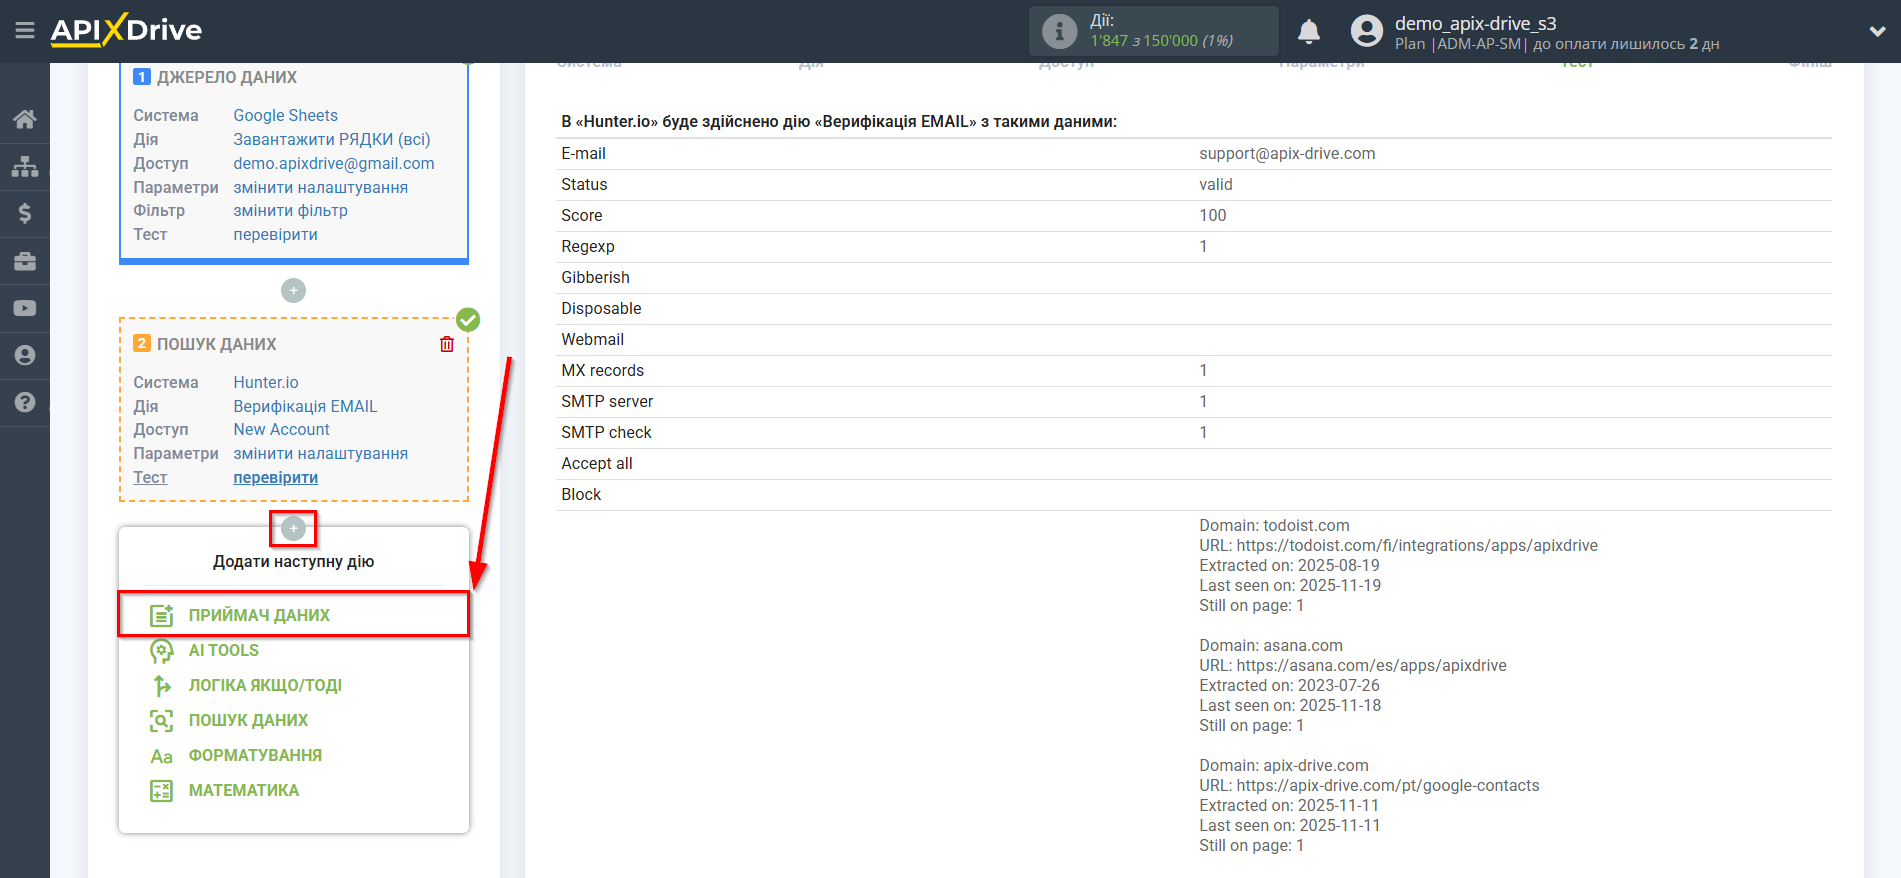Click the ПОШУК ДАНИХ search icon

click(161, 721)
